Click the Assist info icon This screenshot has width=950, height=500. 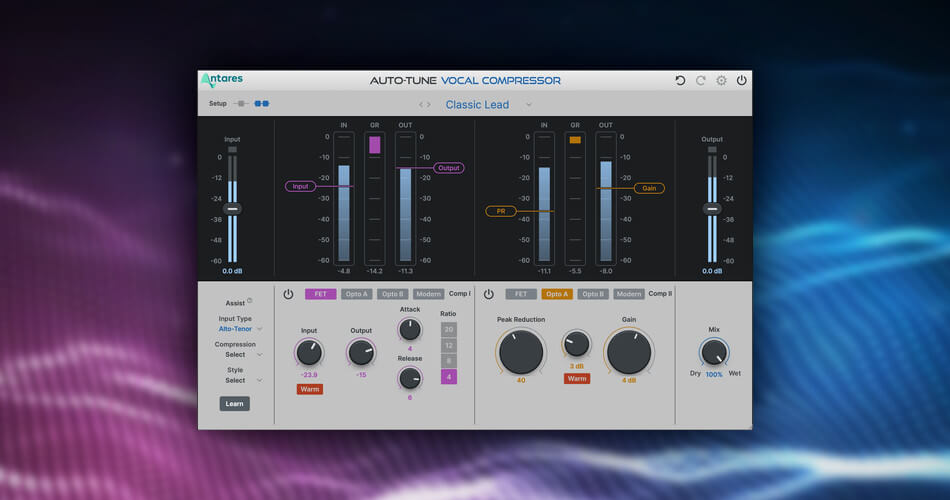click(250, 301)
